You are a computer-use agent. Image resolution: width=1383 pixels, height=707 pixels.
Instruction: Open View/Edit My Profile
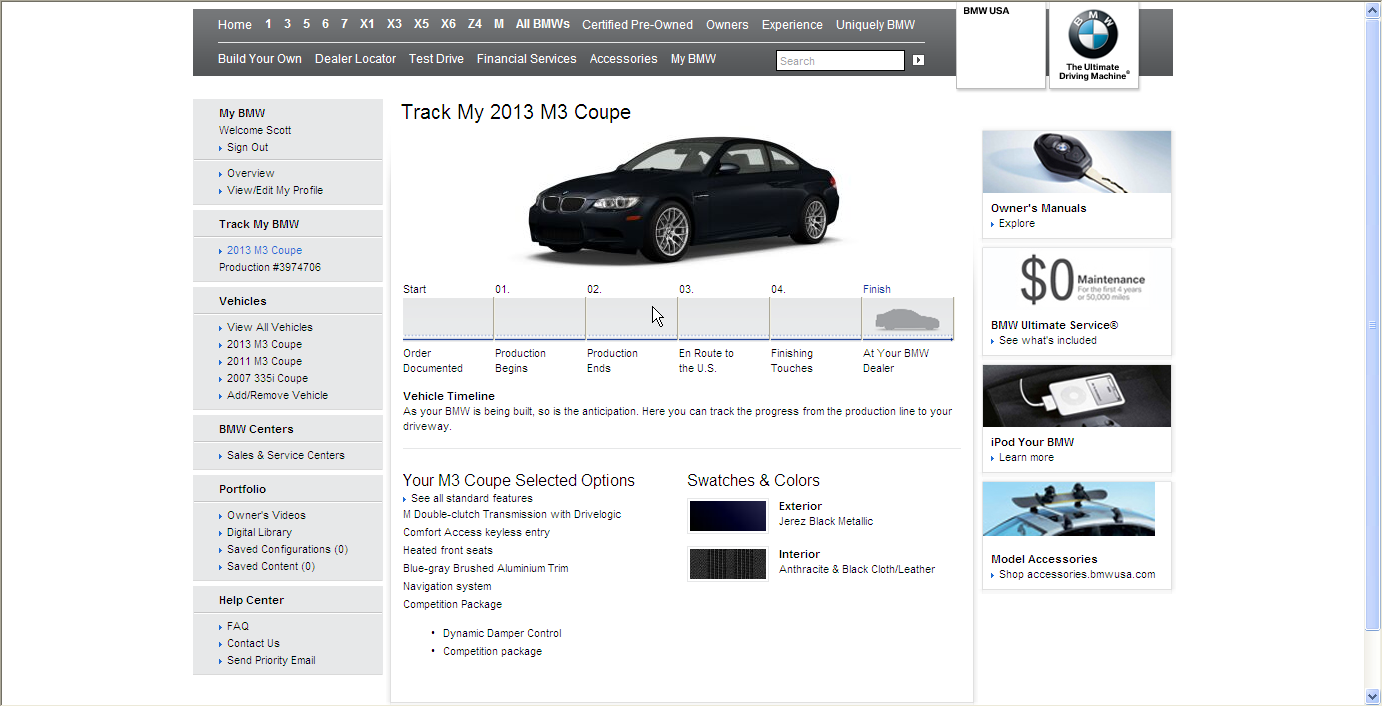point(275,190)
